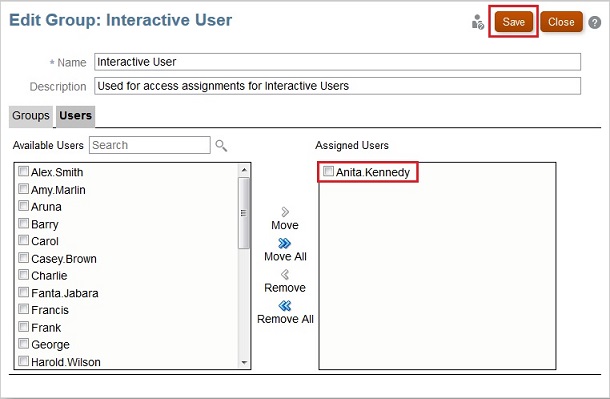Save the group changes
This screenshot has width=610, height=399.
coord(514,22)
